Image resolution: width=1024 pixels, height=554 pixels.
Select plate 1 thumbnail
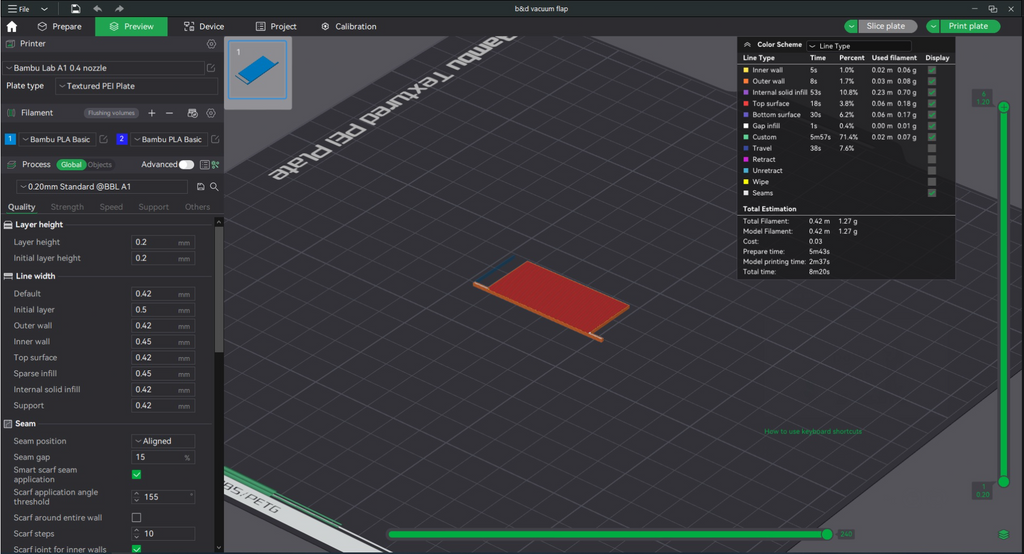tap(257, 70)
